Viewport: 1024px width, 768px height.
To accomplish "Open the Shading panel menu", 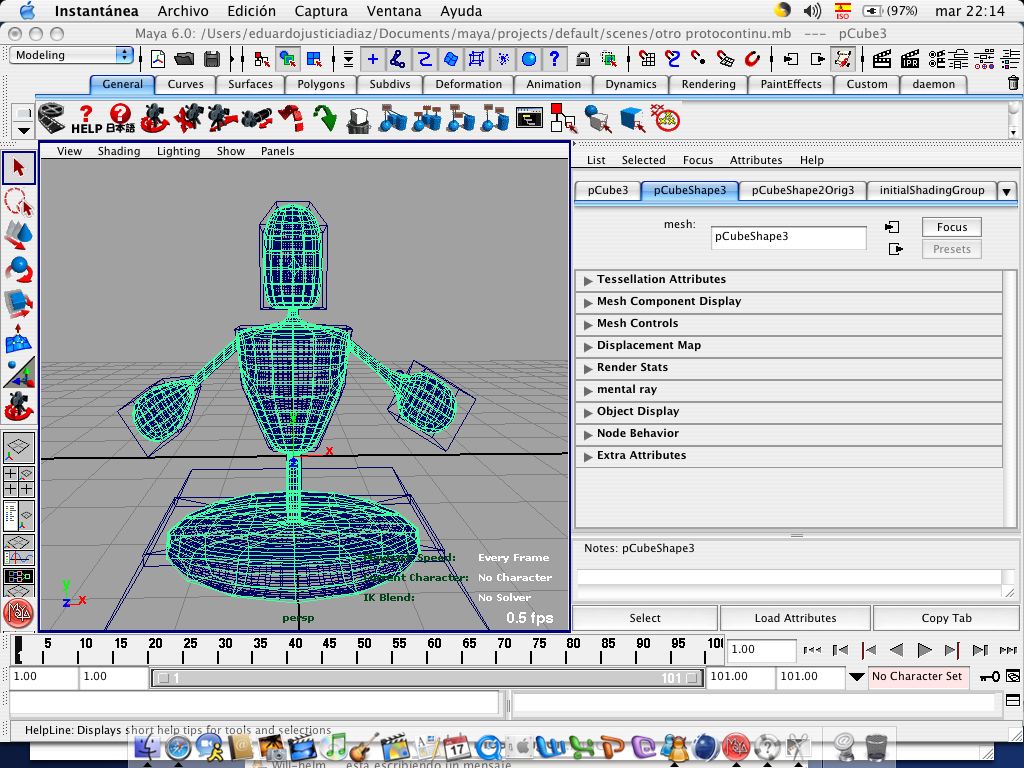I will (119, 151).
